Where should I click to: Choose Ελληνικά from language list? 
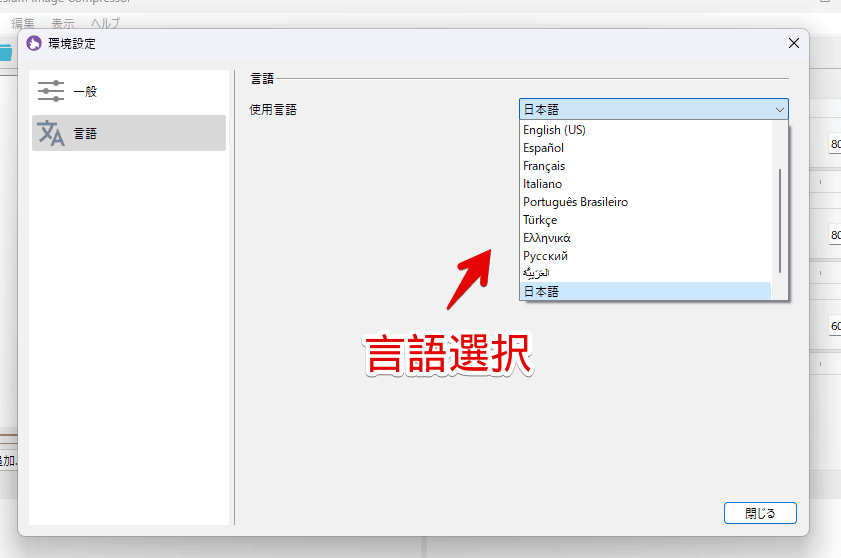[645, 238]
